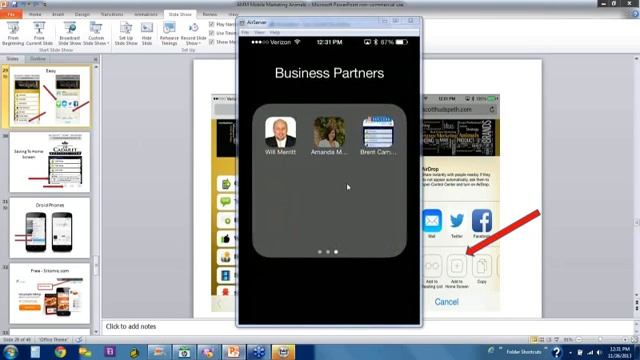Start slideshow From Beginning
Viewport: 640px width, 360px height.
coord(13,33)
